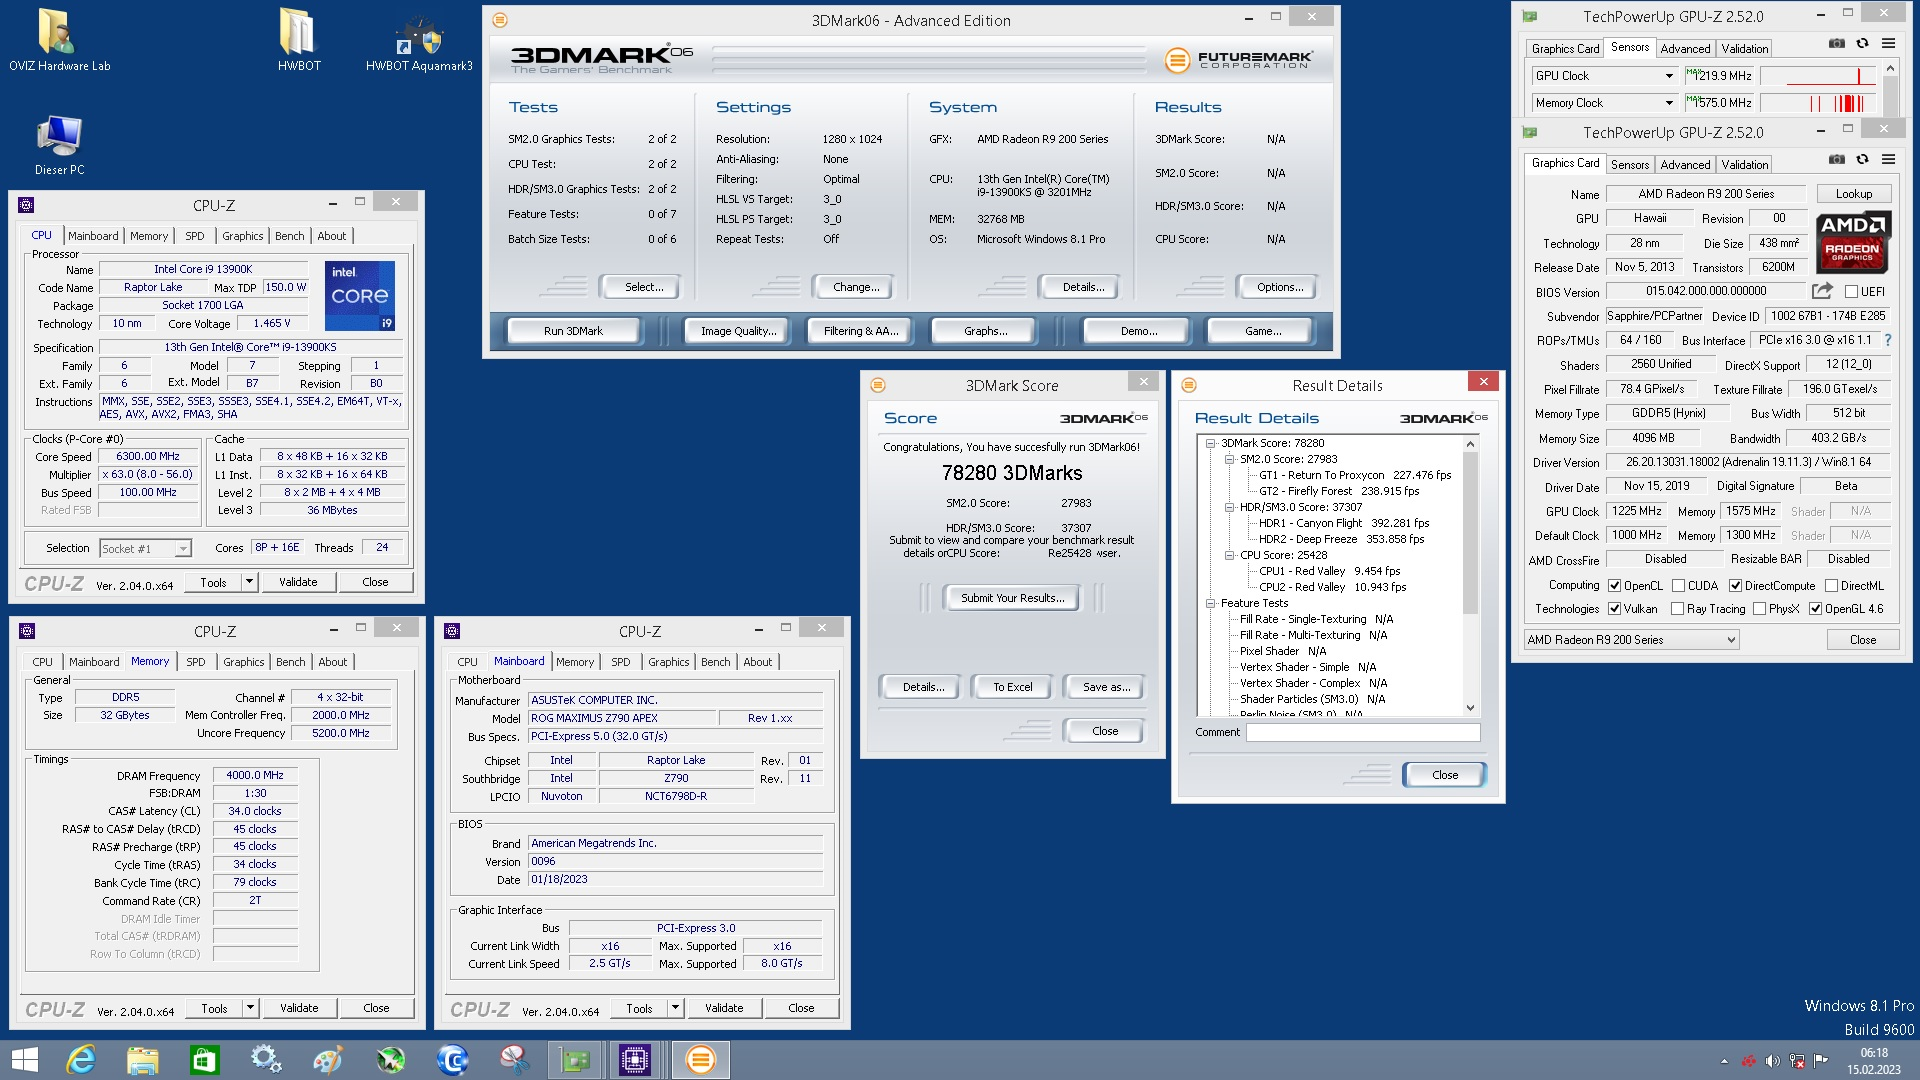Open SPD tab in CPU-Z Mainboard window

[x=620, y=662]
